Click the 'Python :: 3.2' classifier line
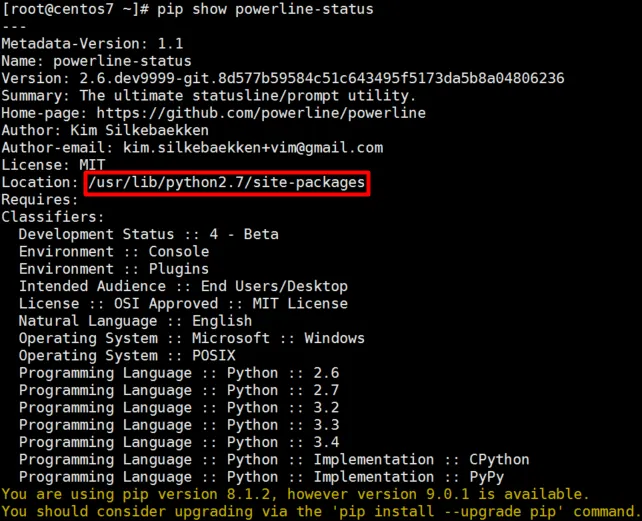 (x=179, y=408)
